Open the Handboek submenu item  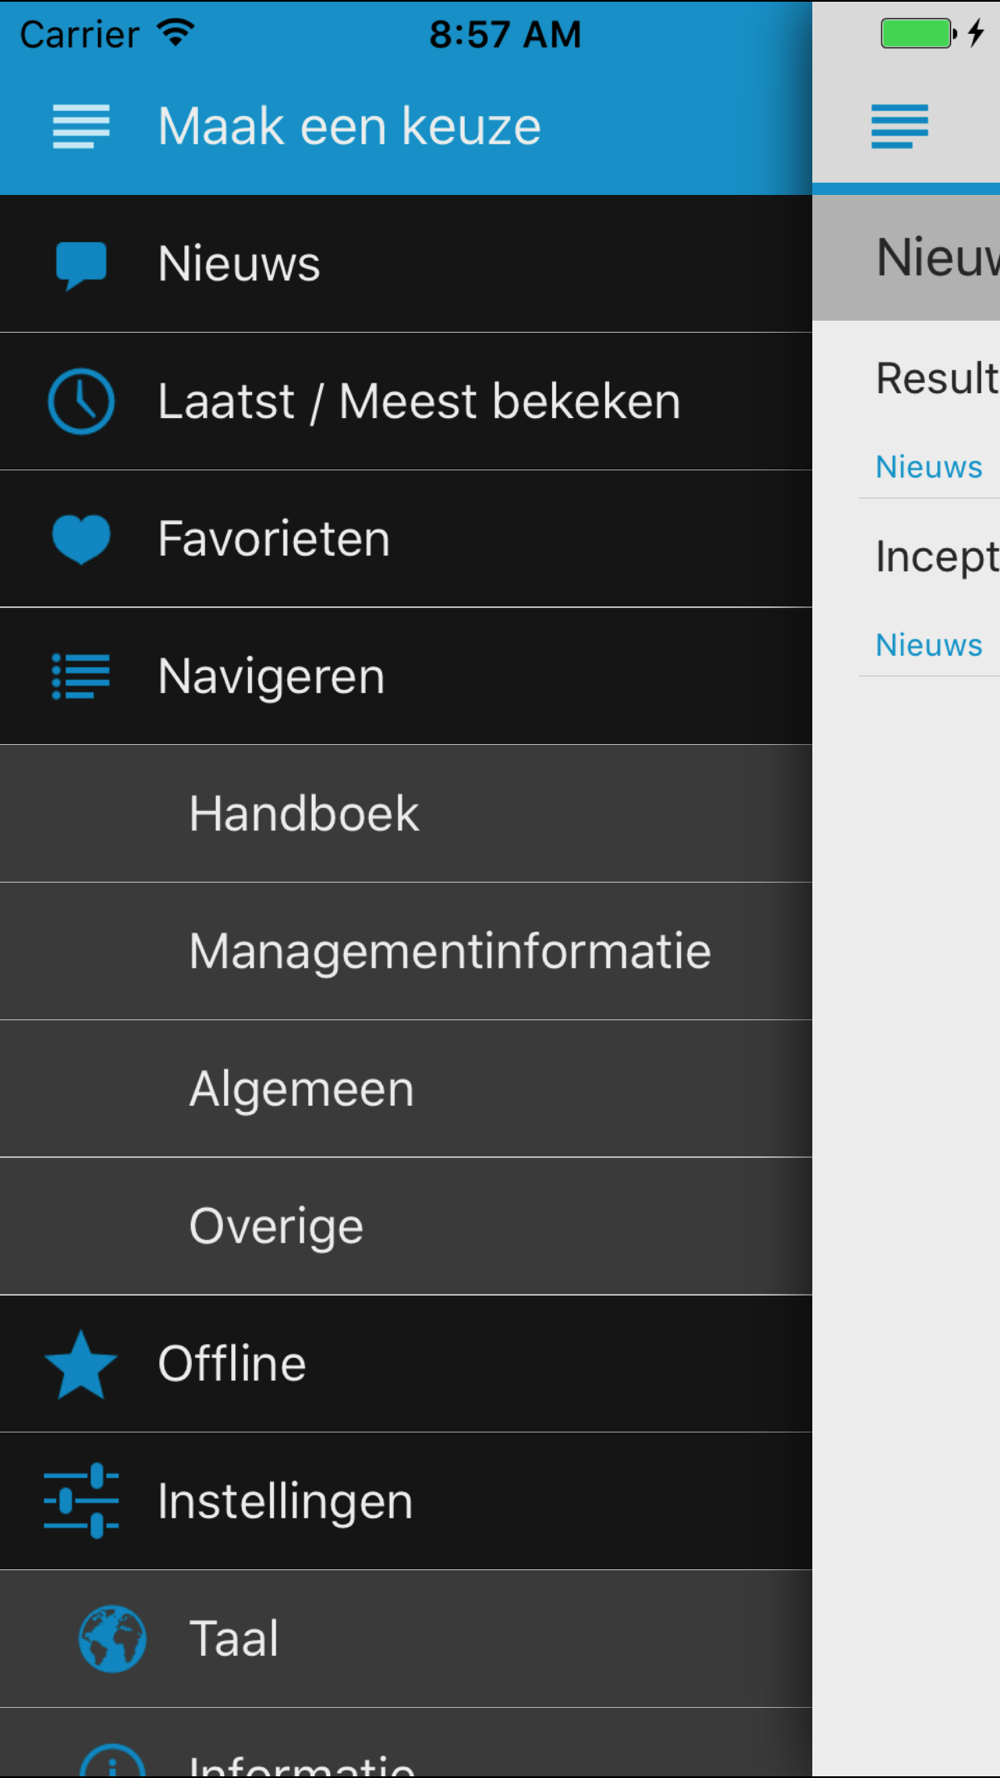pyautogui.click(x=406, y=814)
